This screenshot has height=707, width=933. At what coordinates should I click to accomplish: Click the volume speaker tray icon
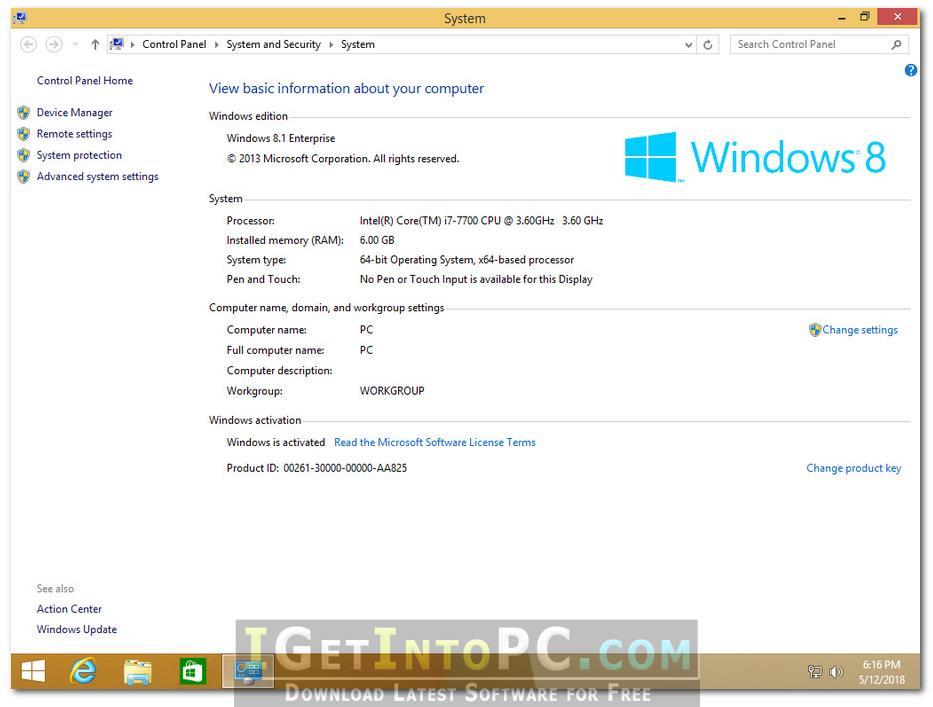point(836,672)
